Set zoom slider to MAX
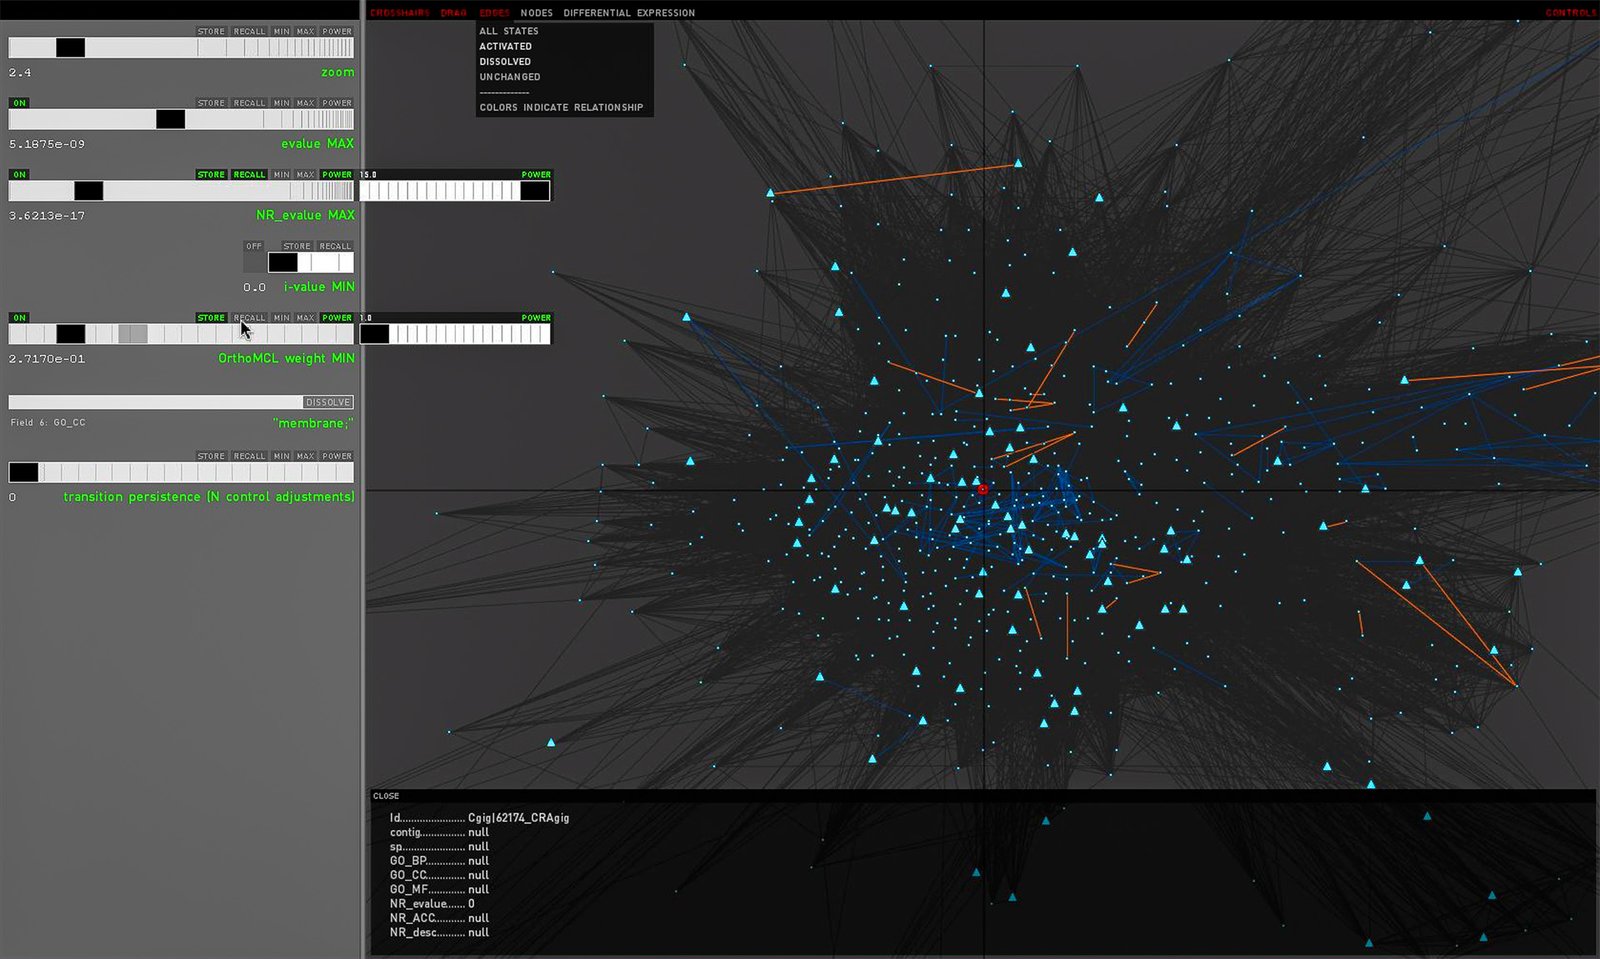 click(305, 31)
